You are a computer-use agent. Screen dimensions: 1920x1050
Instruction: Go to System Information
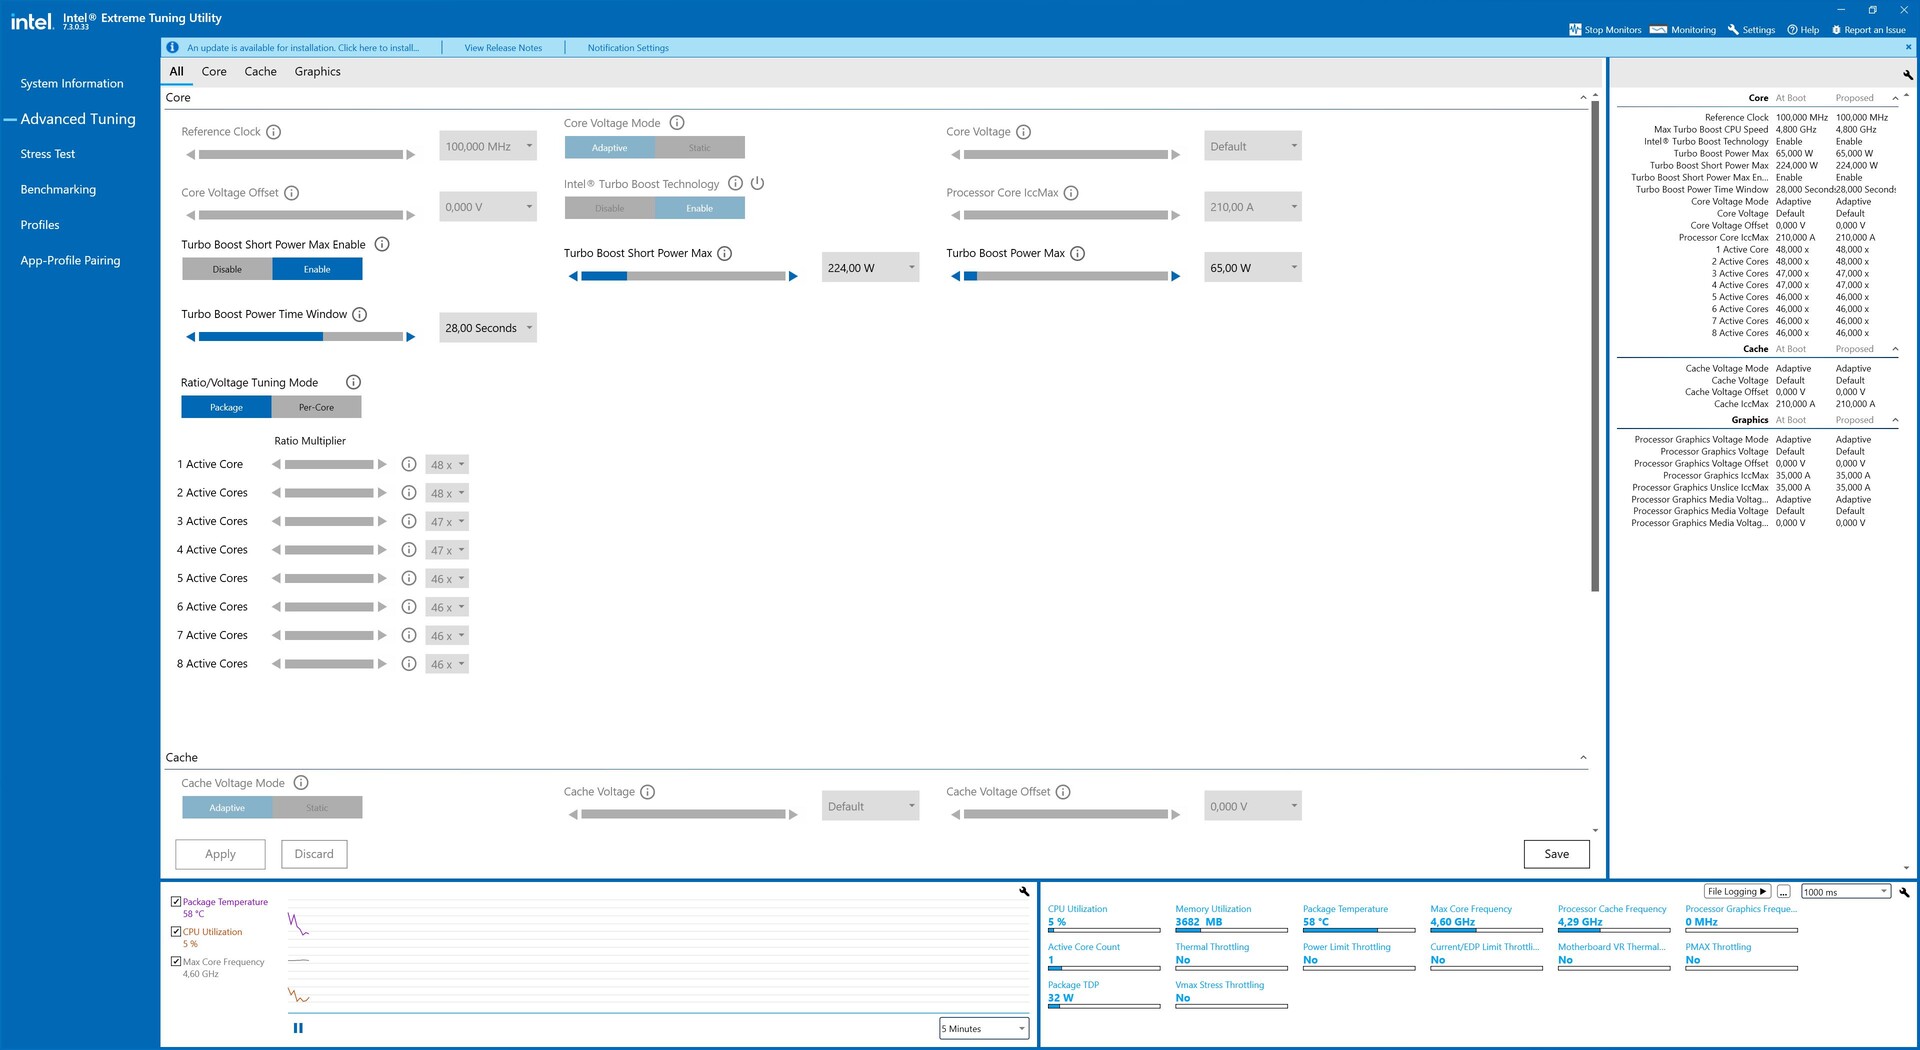72,84
